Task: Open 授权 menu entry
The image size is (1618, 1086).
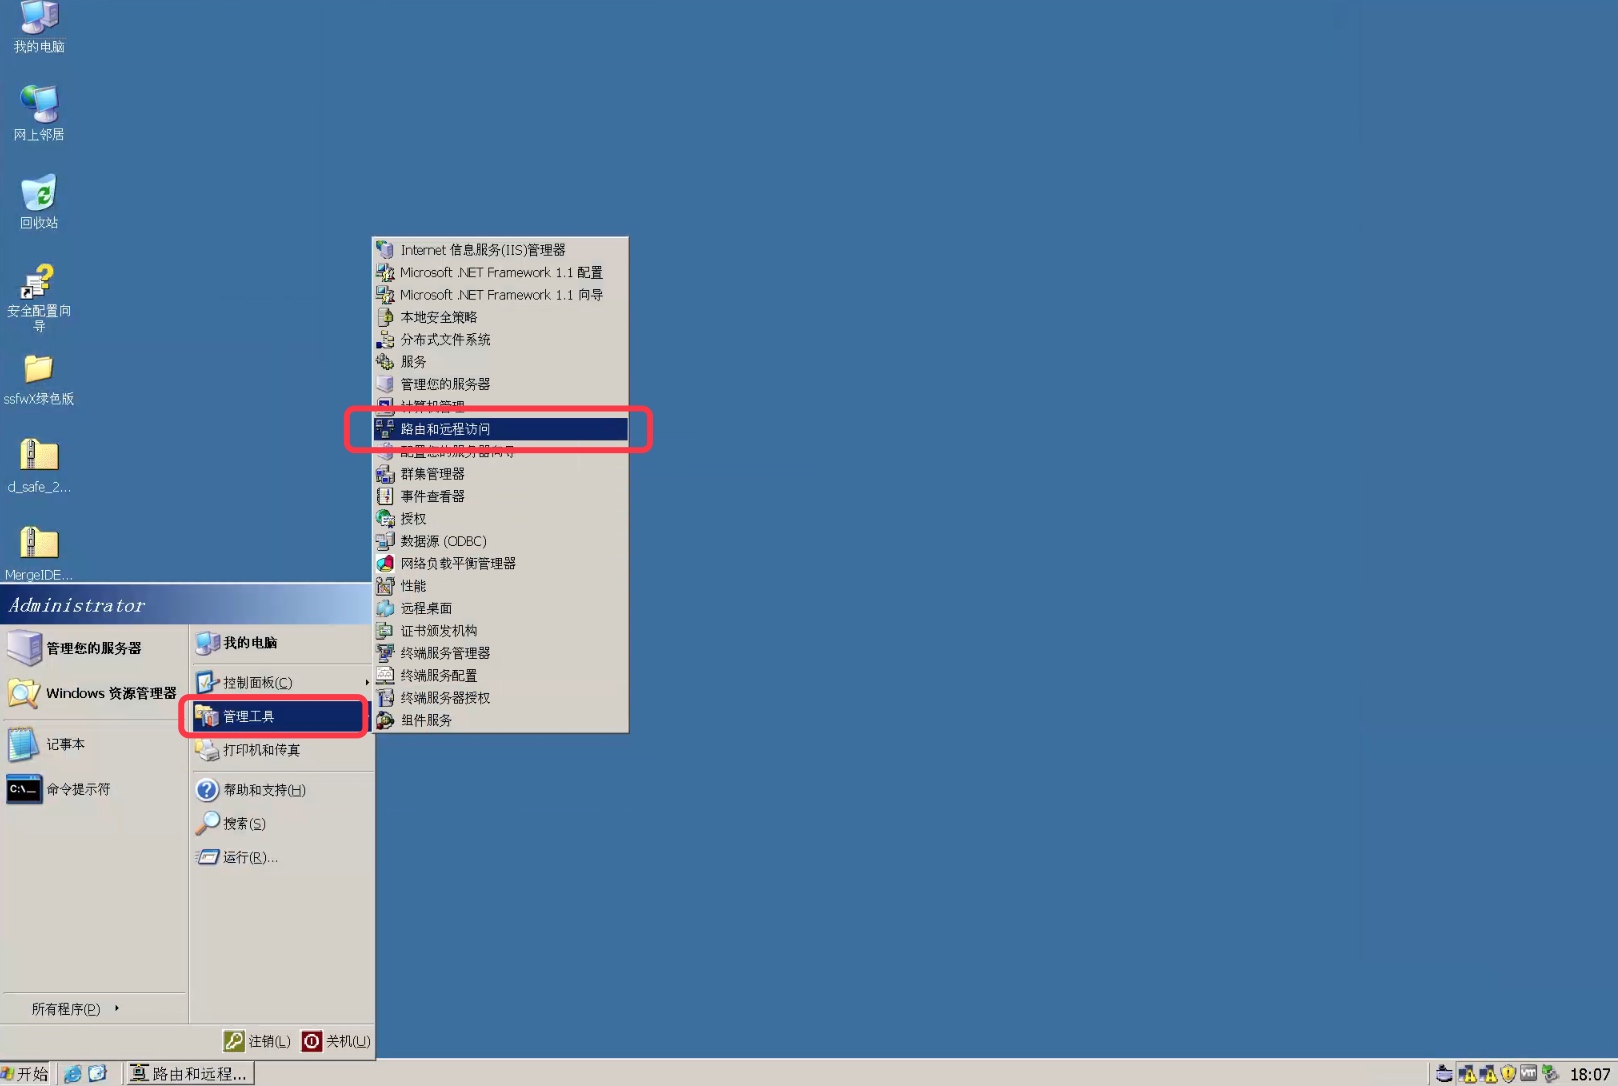Action: coord(500,519)
